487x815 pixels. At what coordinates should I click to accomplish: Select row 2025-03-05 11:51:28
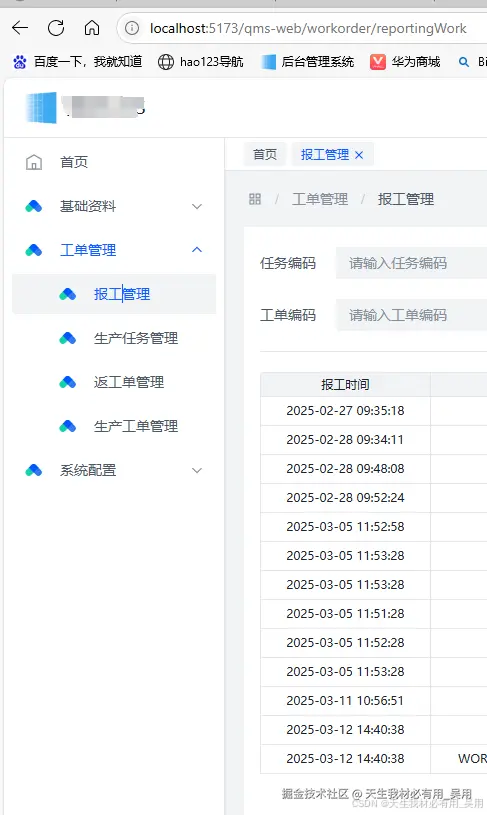(374, 614)
